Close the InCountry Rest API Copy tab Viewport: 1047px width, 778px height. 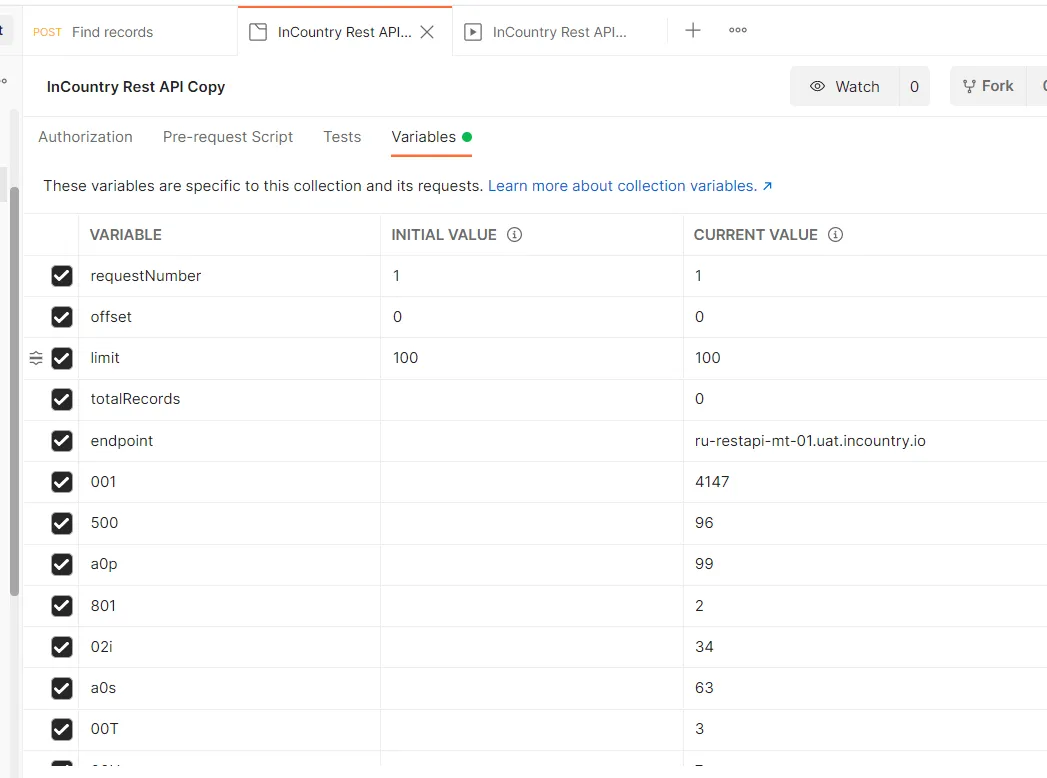coord(427,30)
